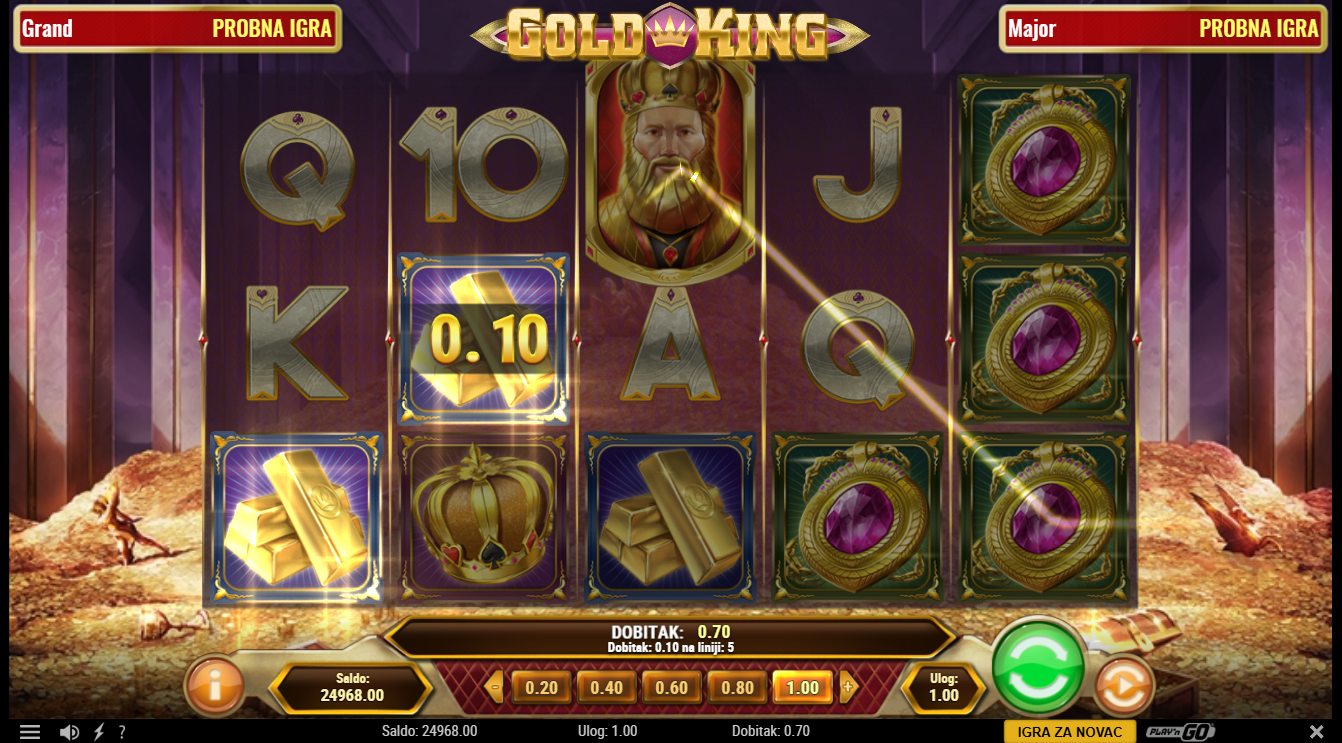The width and height of the screenshot is (1342, 743).
Task: Click the golden crown reel symbol
Action: pos(483,518)
